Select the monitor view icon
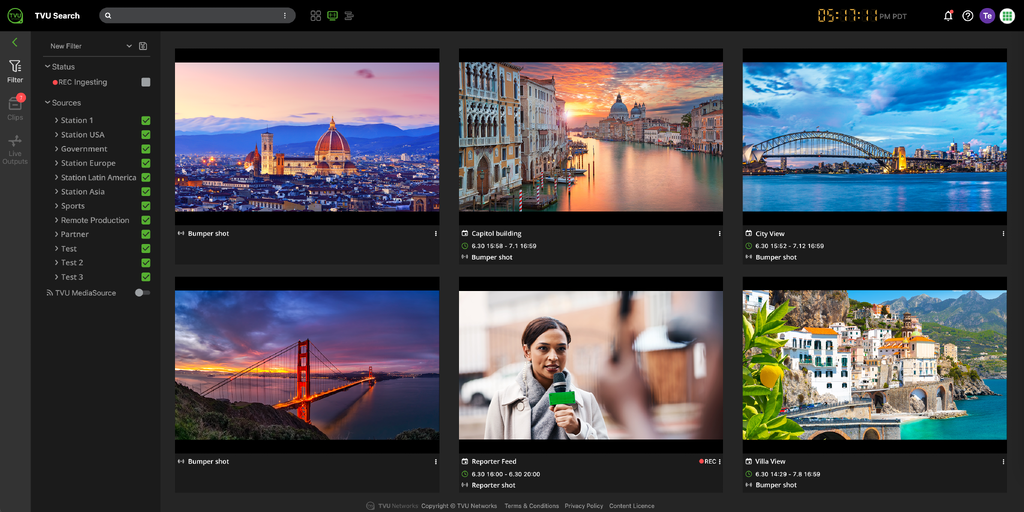Screen dimensions: 1024x512 click(332, 16)
